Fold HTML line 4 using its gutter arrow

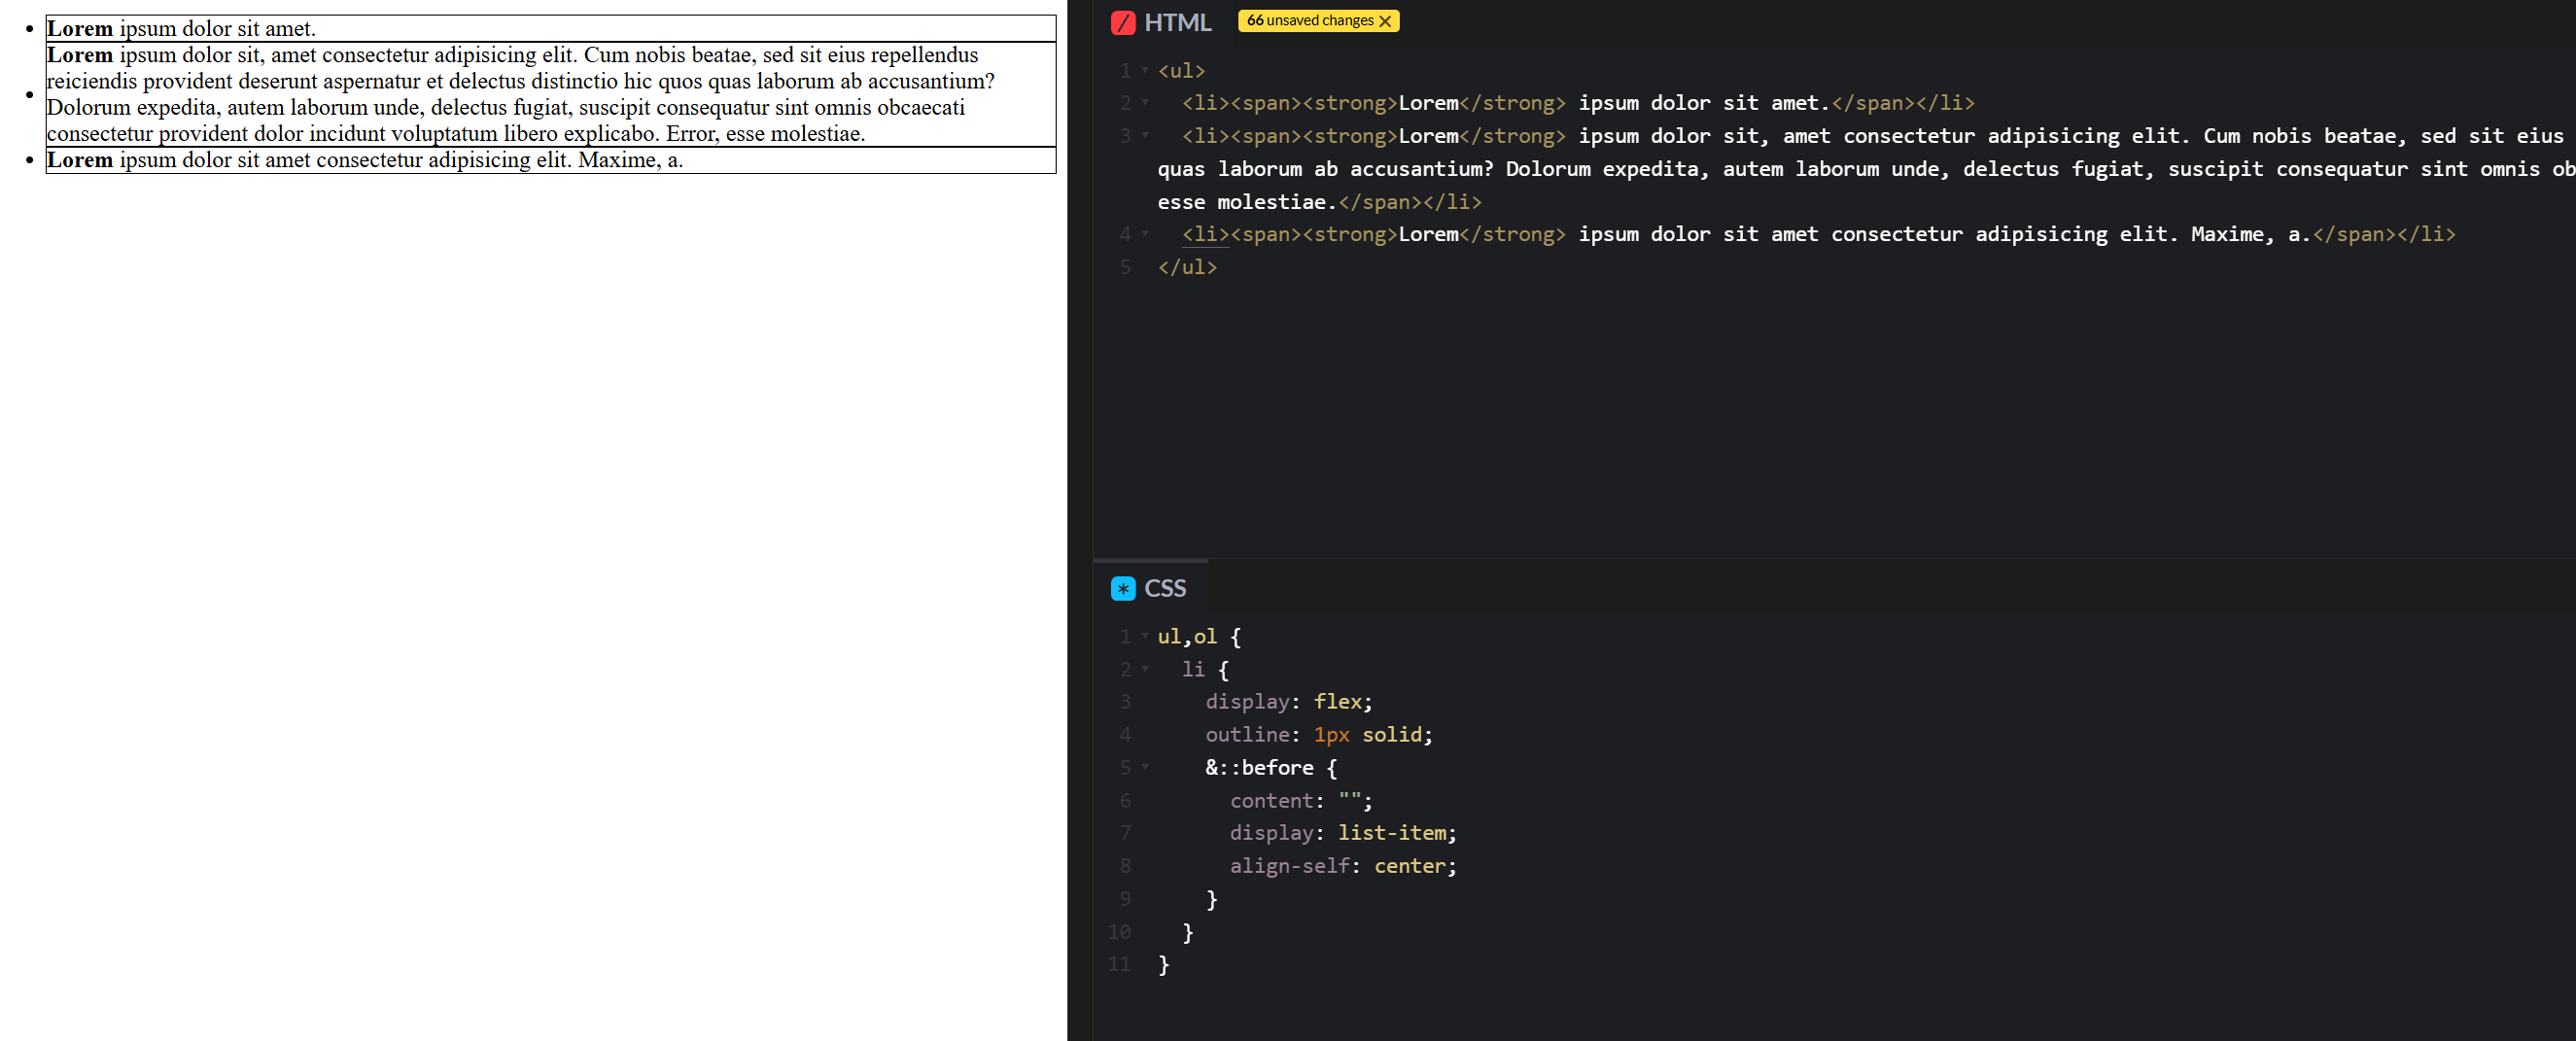(1145, 234)
